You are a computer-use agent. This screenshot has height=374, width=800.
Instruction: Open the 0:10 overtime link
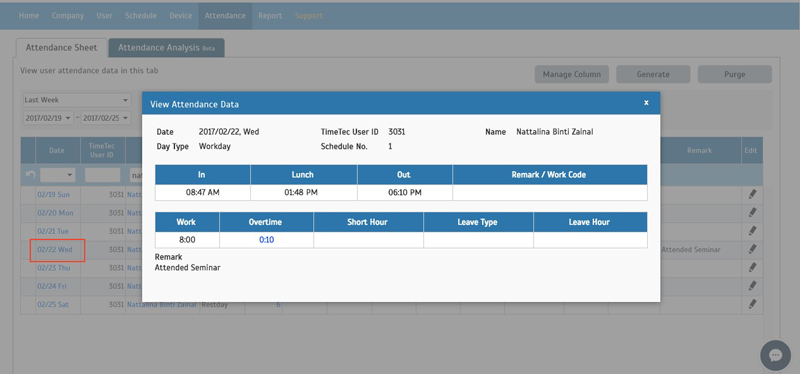pos(266,240)
